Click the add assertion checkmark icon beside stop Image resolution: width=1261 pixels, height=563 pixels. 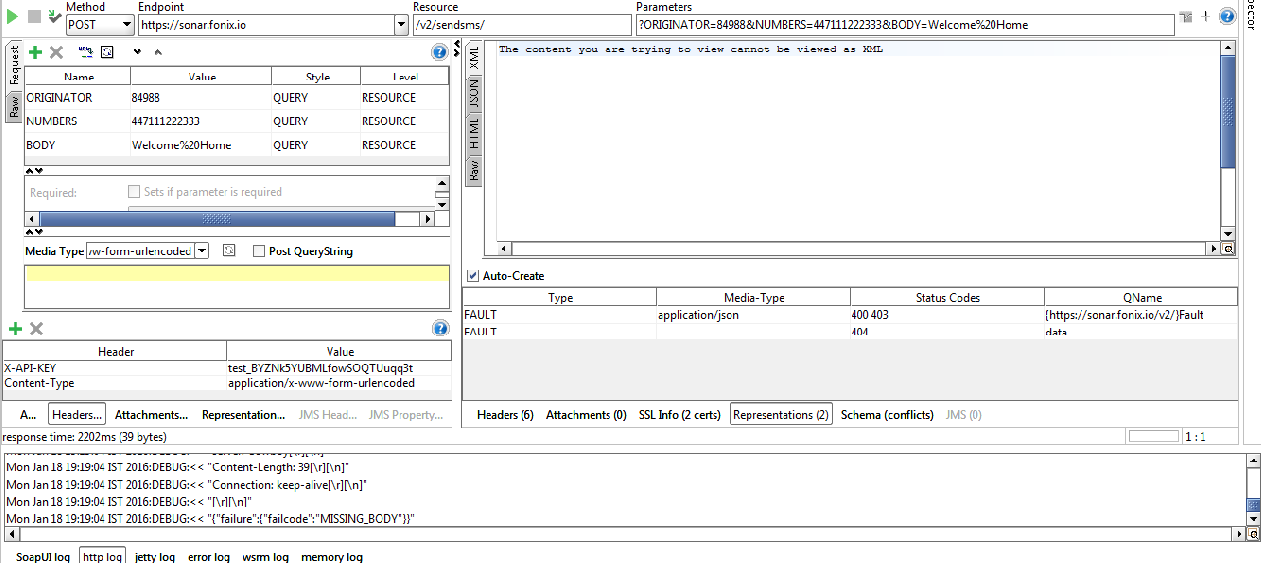(53, 17)
